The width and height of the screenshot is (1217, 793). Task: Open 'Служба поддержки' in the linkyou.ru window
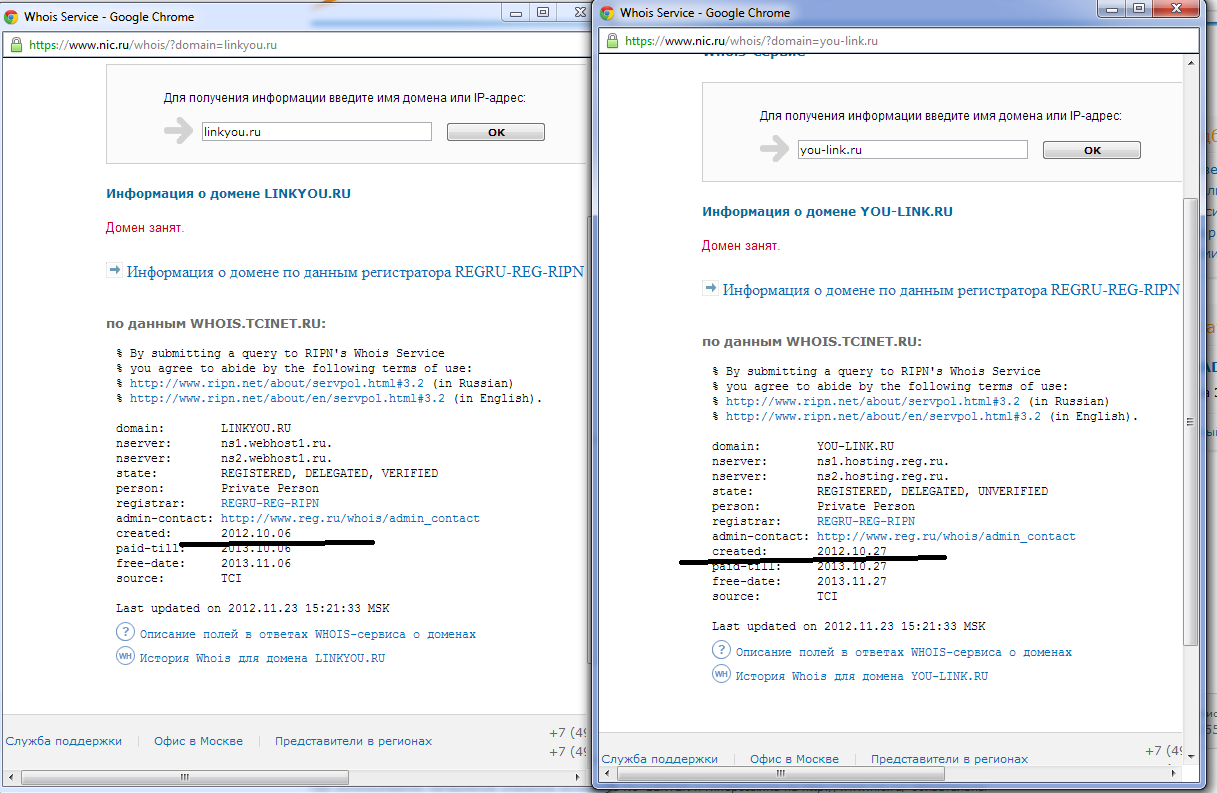(64, 741)
